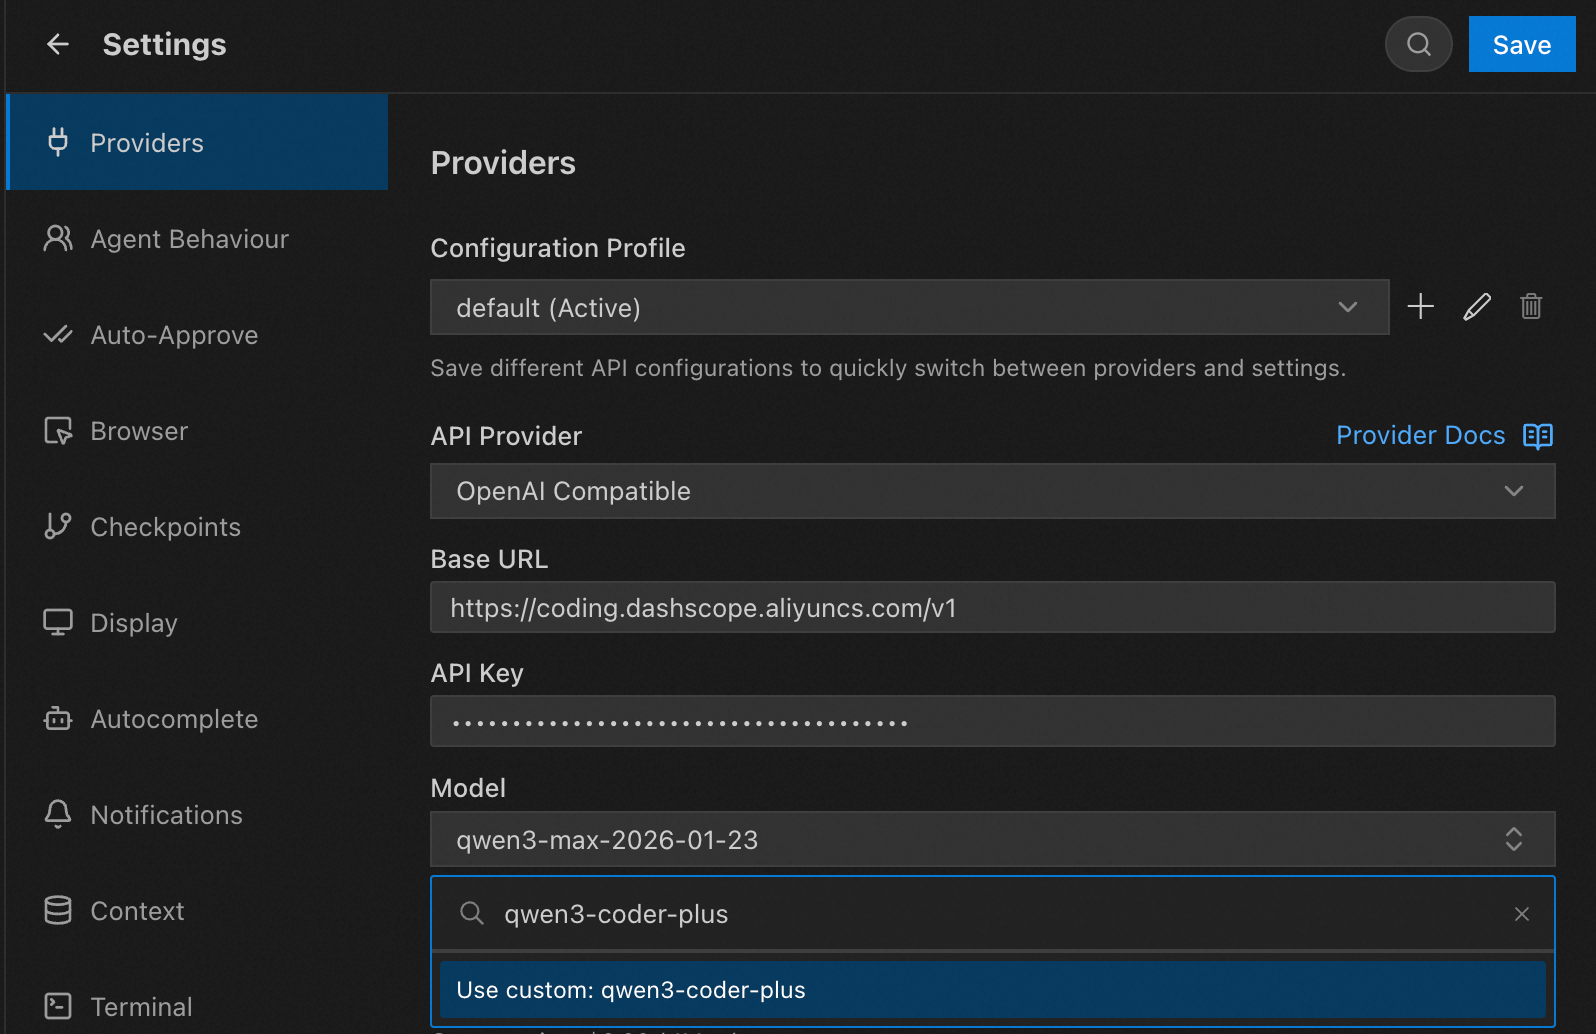
Task: Click the Providers plug icon
Action: tap(58, 142)
